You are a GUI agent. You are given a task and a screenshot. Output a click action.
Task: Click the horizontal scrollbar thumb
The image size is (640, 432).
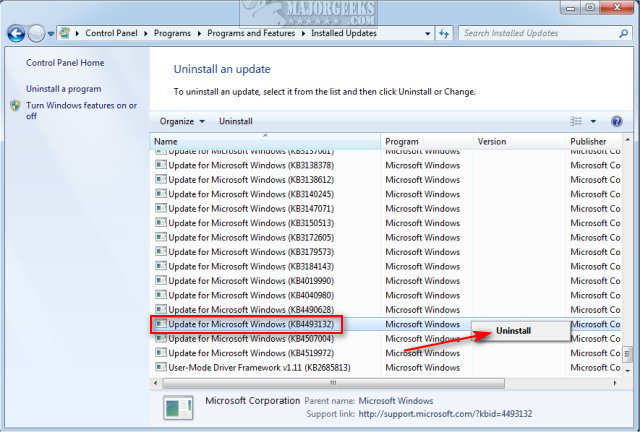(333, 383)
